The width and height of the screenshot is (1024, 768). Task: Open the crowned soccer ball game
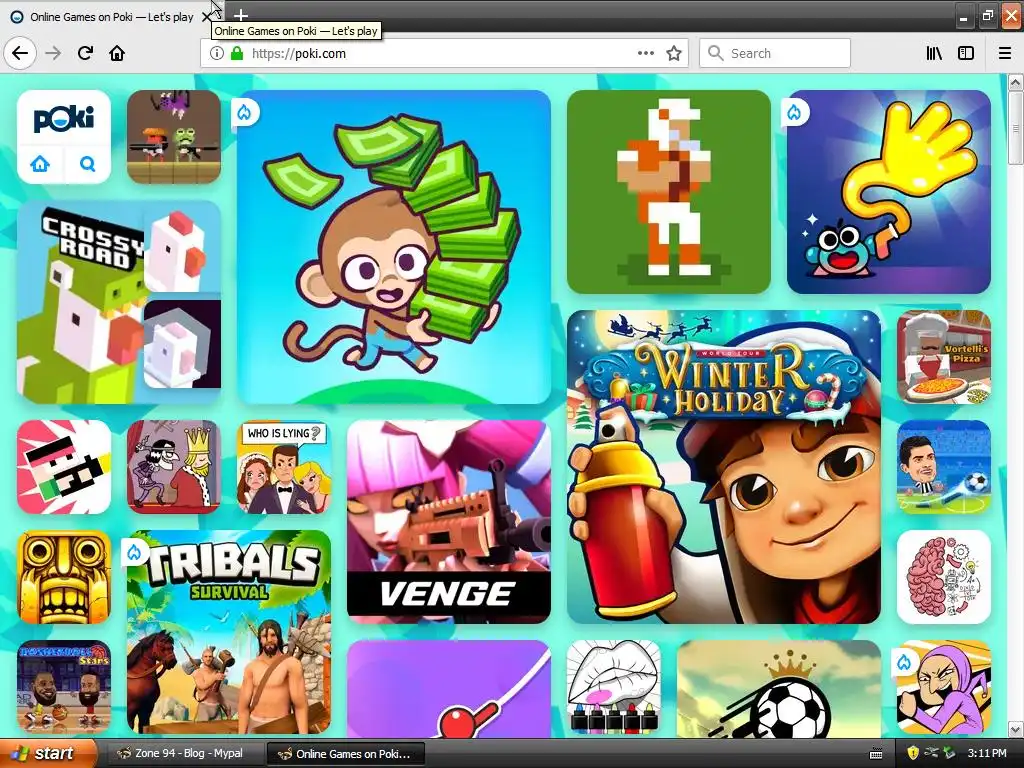(779, 688)
